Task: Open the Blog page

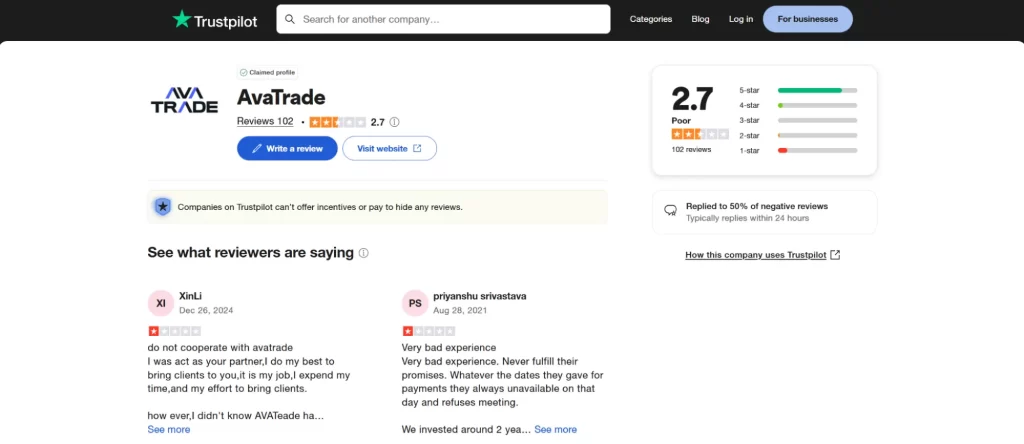Action: pyautogui.click(x=700, y=19)
